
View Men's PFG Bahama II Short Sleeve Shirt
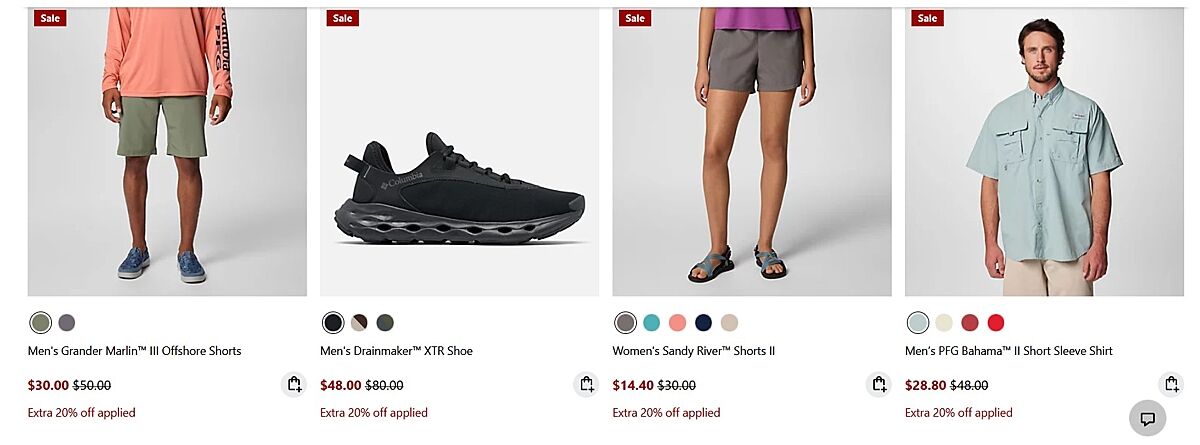click(x=1008, y=351)
